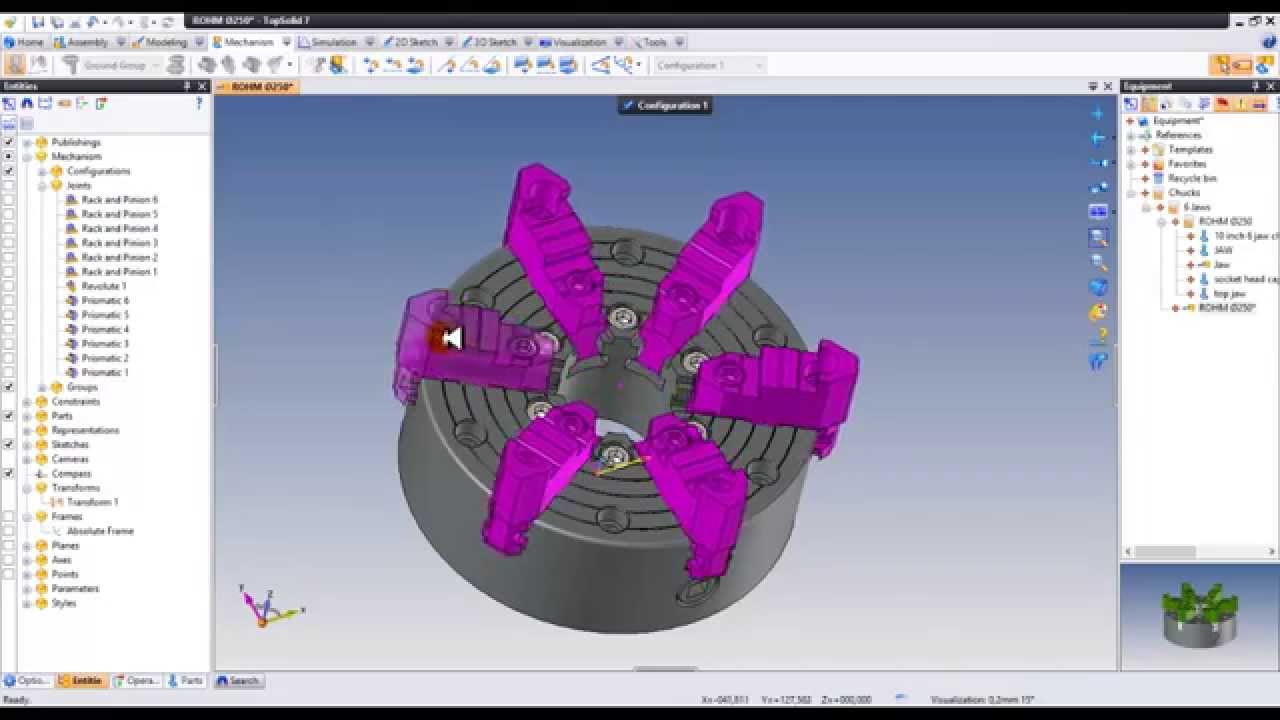Toggle the Configurations checkbox

(9, 171)
